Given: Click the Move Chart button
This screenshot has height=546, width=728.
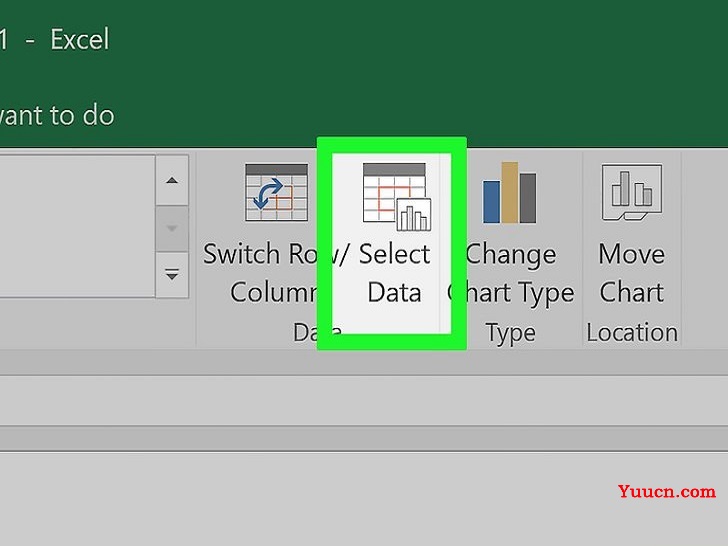Looking at the screenshot, I should pyautogui.click(x=631, y=234).
